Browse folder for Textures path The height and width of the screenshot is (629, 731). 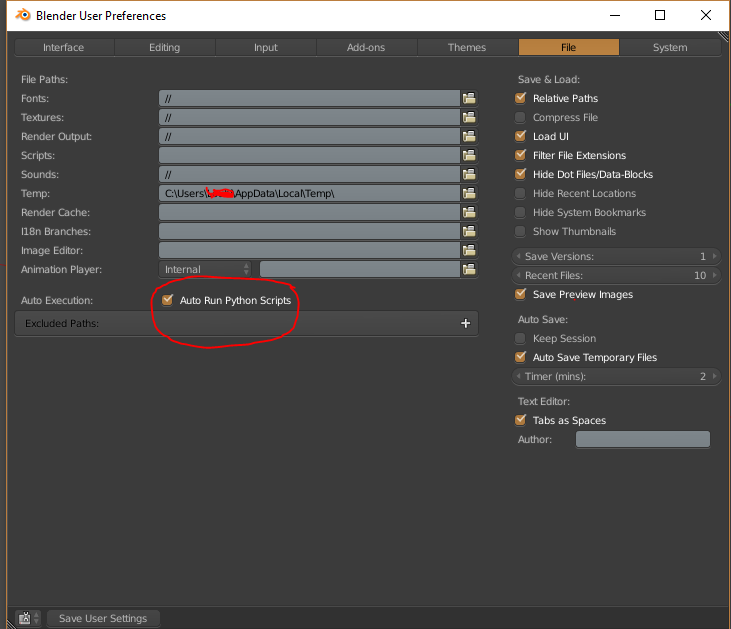click(x=469, y=118)
